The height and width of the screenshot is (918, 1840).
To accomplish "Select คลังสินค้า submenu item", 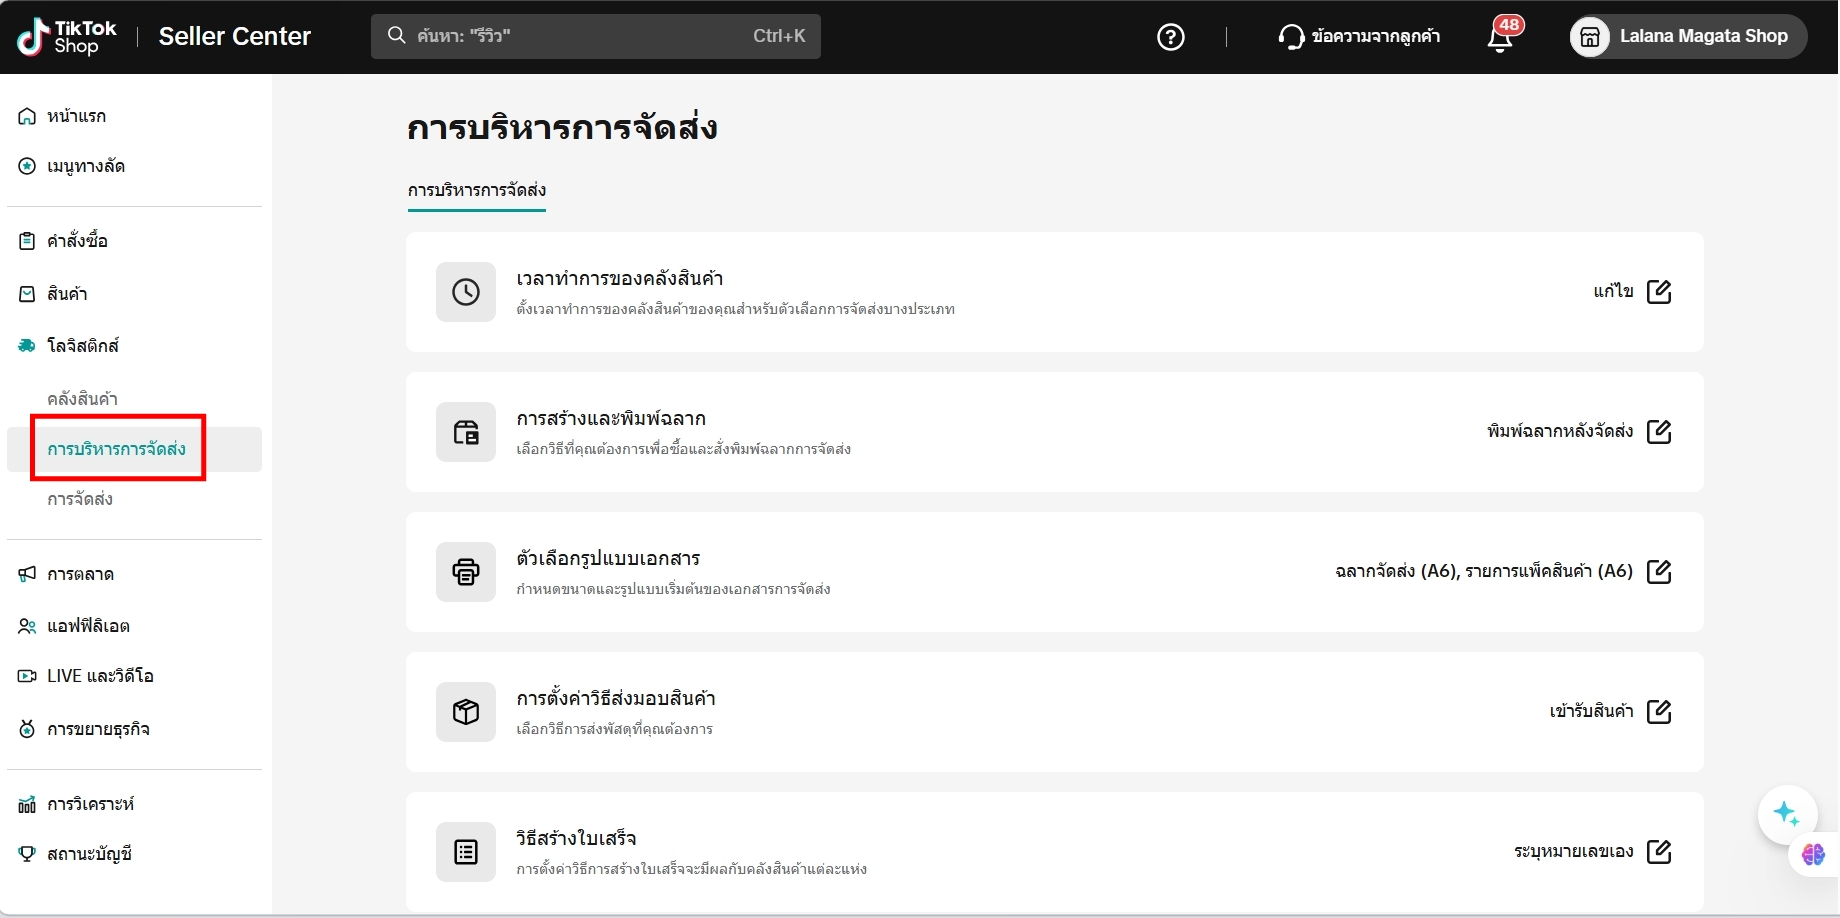I will point(82,399).
